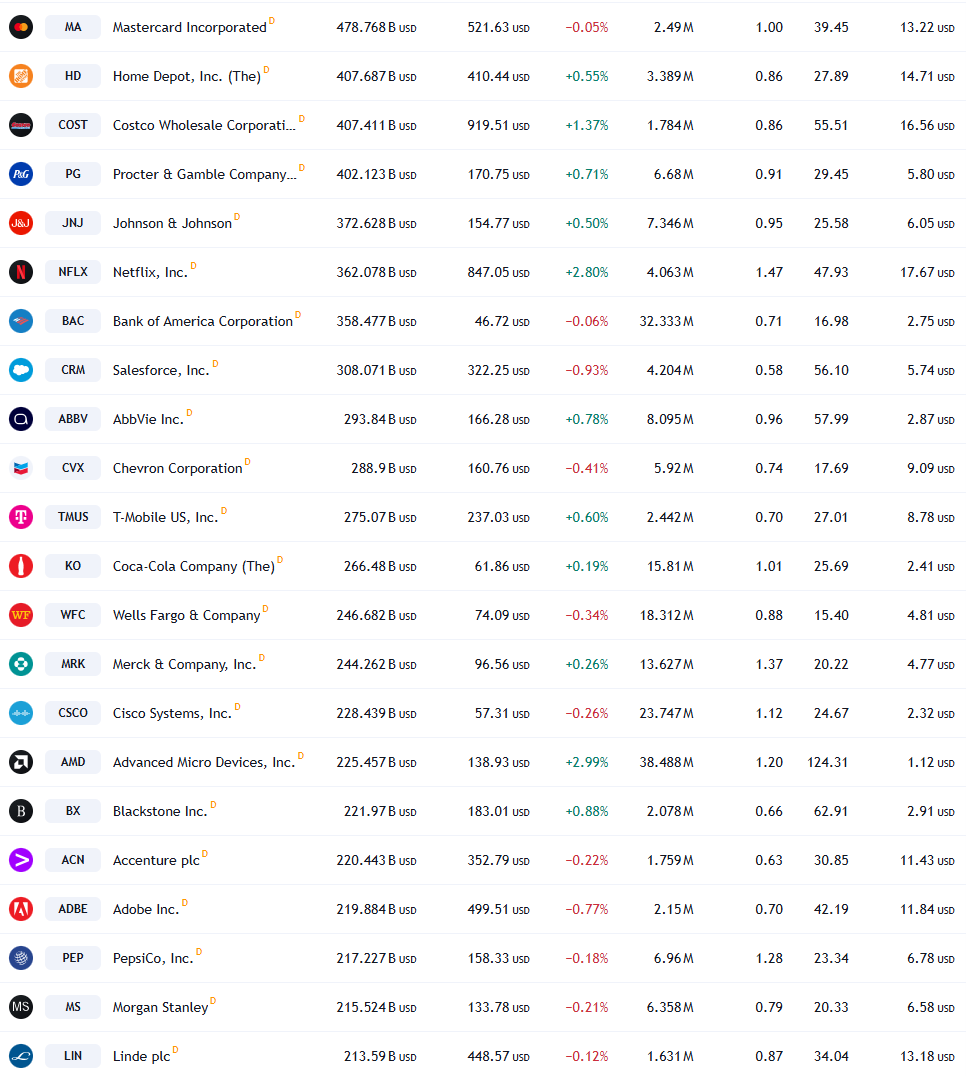Click the Blackstone logo icon
Screen dimensions: 966x1076
pyautogui.click(x=21, y=811)
